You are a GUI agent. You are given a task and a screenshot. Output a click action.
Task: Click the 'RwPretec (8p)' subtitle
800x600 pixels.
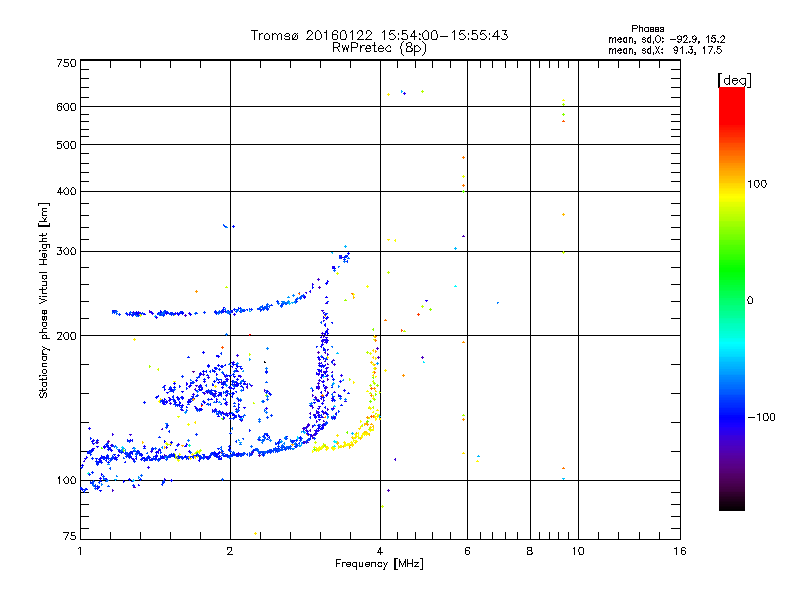pyautogui.click(x=379, y=48)
